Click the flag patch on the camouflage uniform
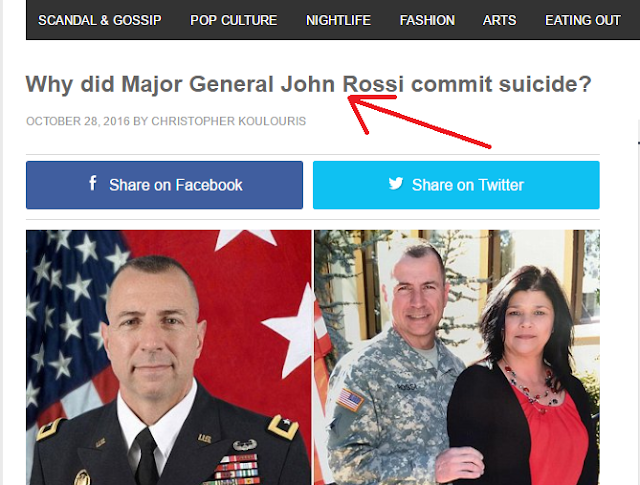 point(350,400)
